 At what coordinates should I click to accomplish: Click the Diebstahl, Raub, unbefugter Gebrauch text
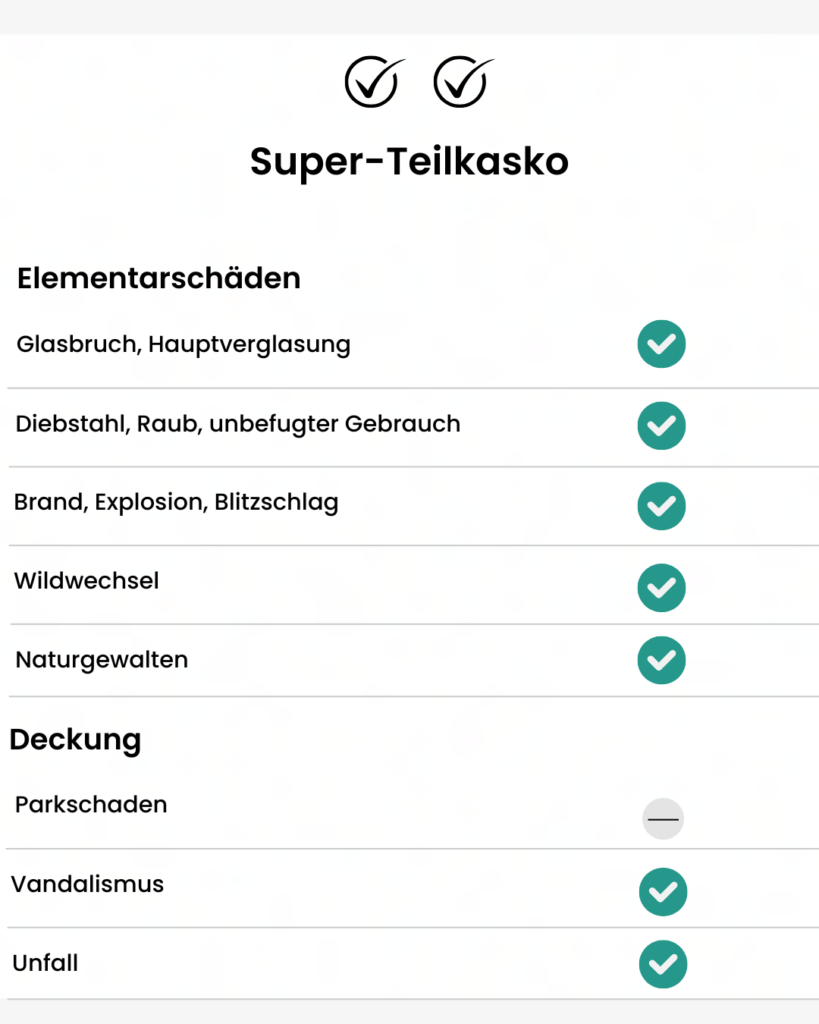(x=238, y=424)
